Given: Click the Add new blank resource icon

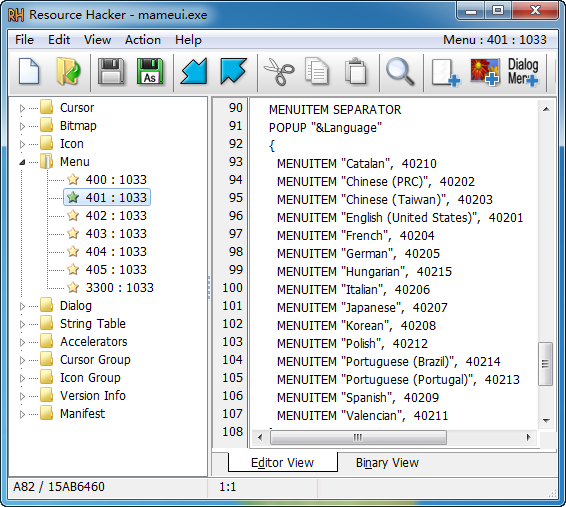Looking at the screenshot, I should tap(445, 72).
